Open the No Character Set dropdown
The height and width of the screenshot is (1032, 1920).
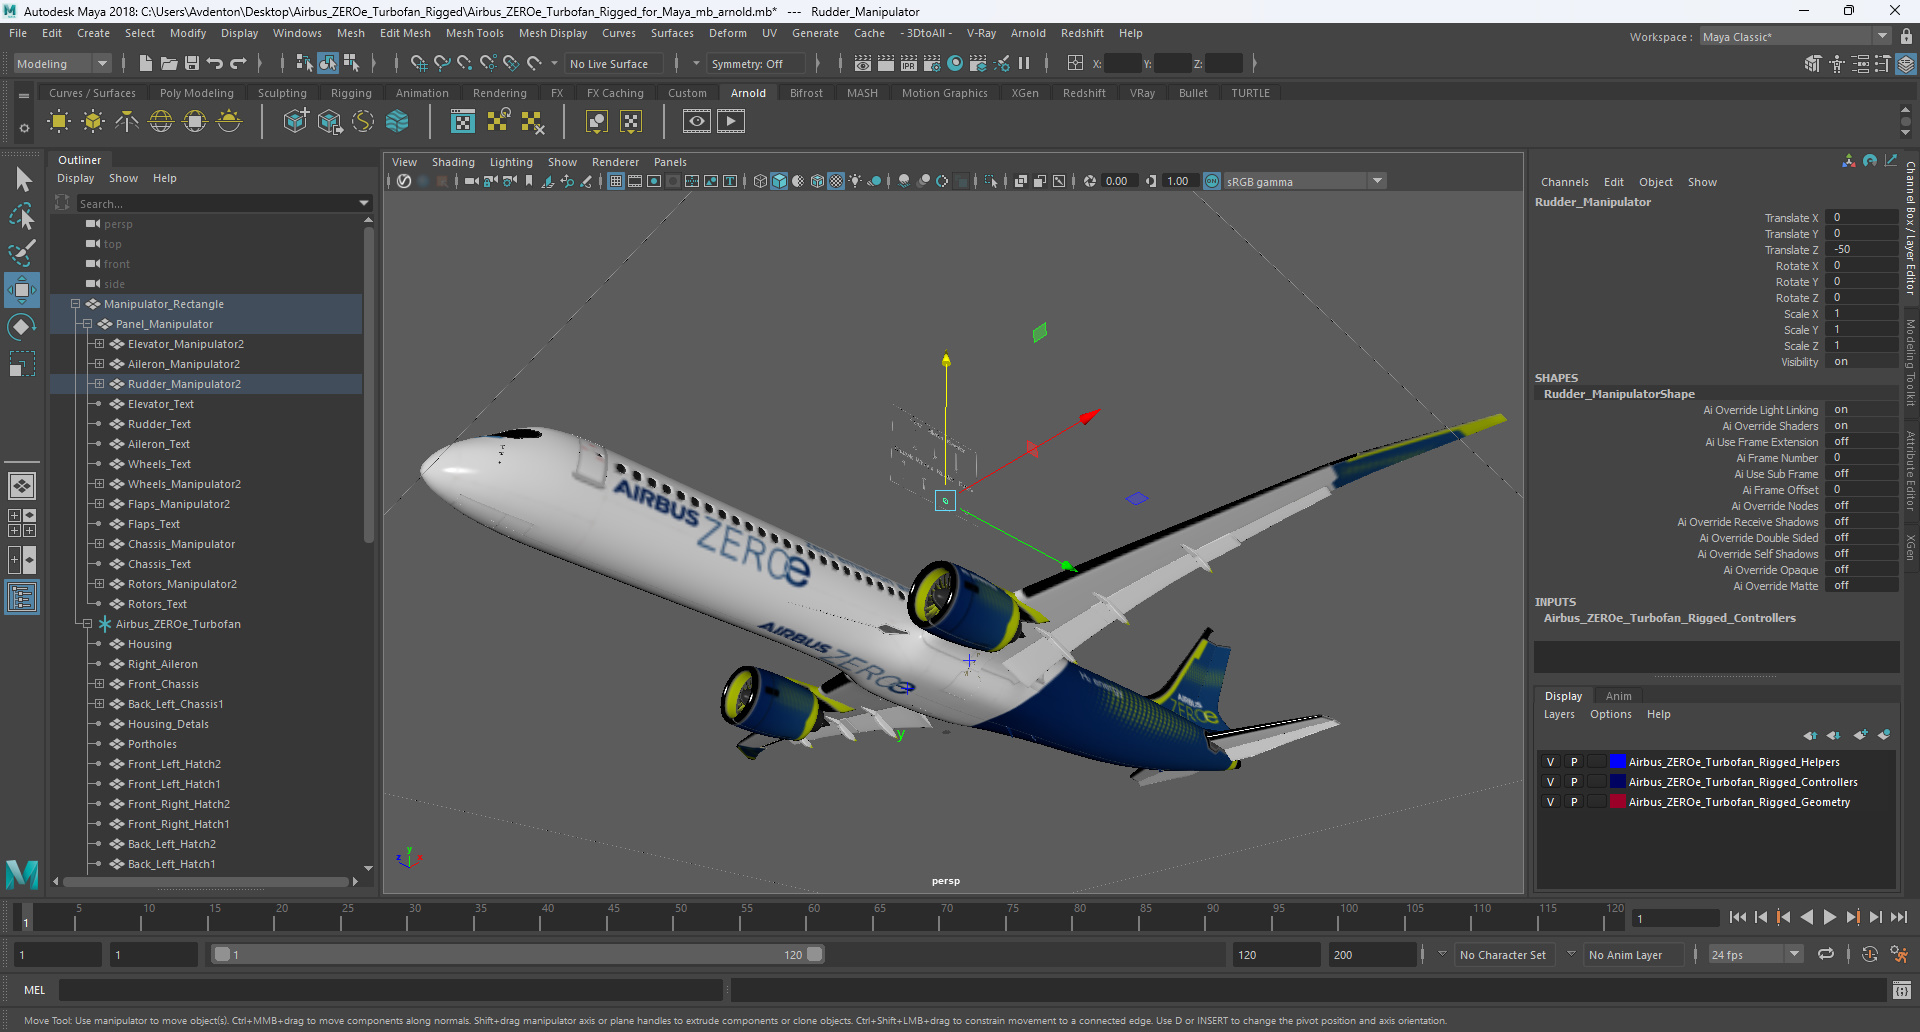click(x=1502, y=955)
